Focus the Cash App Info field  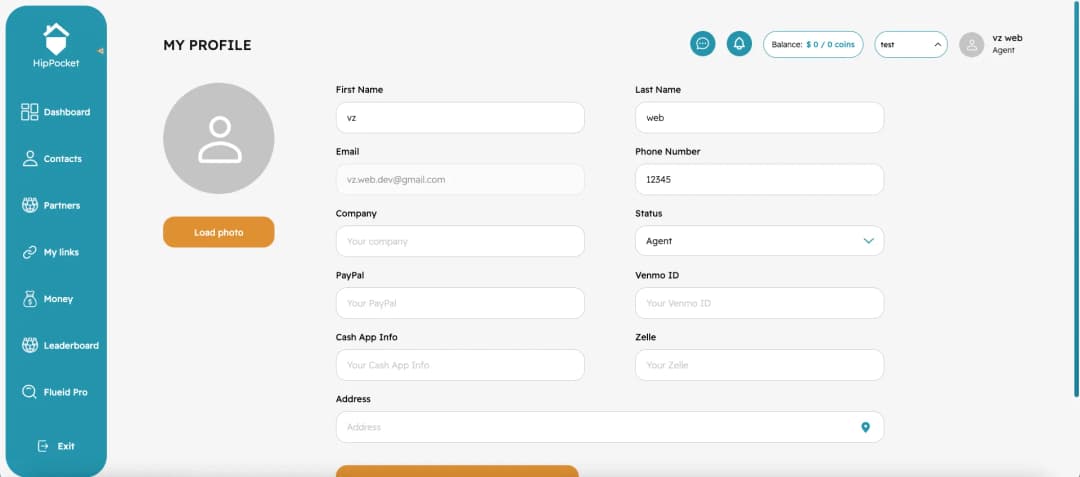[x=460, y=365]
